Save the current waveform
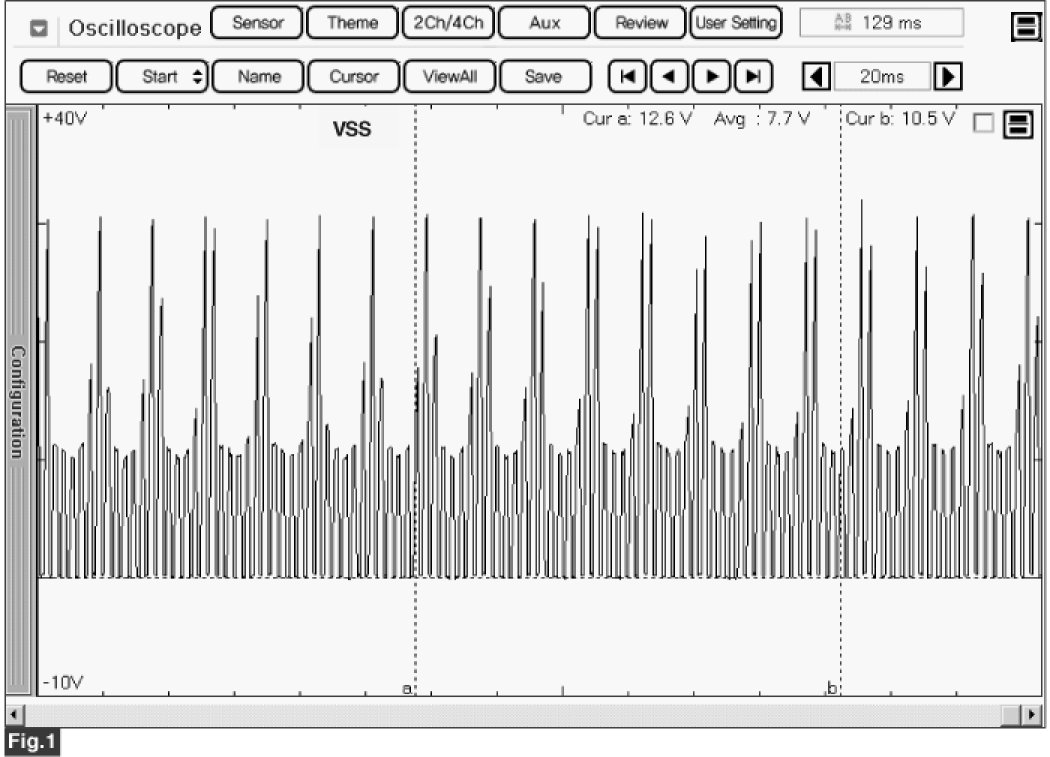The height and width of the screenshot is (757, 1050). pyautogui.click(x=543, y=76)
